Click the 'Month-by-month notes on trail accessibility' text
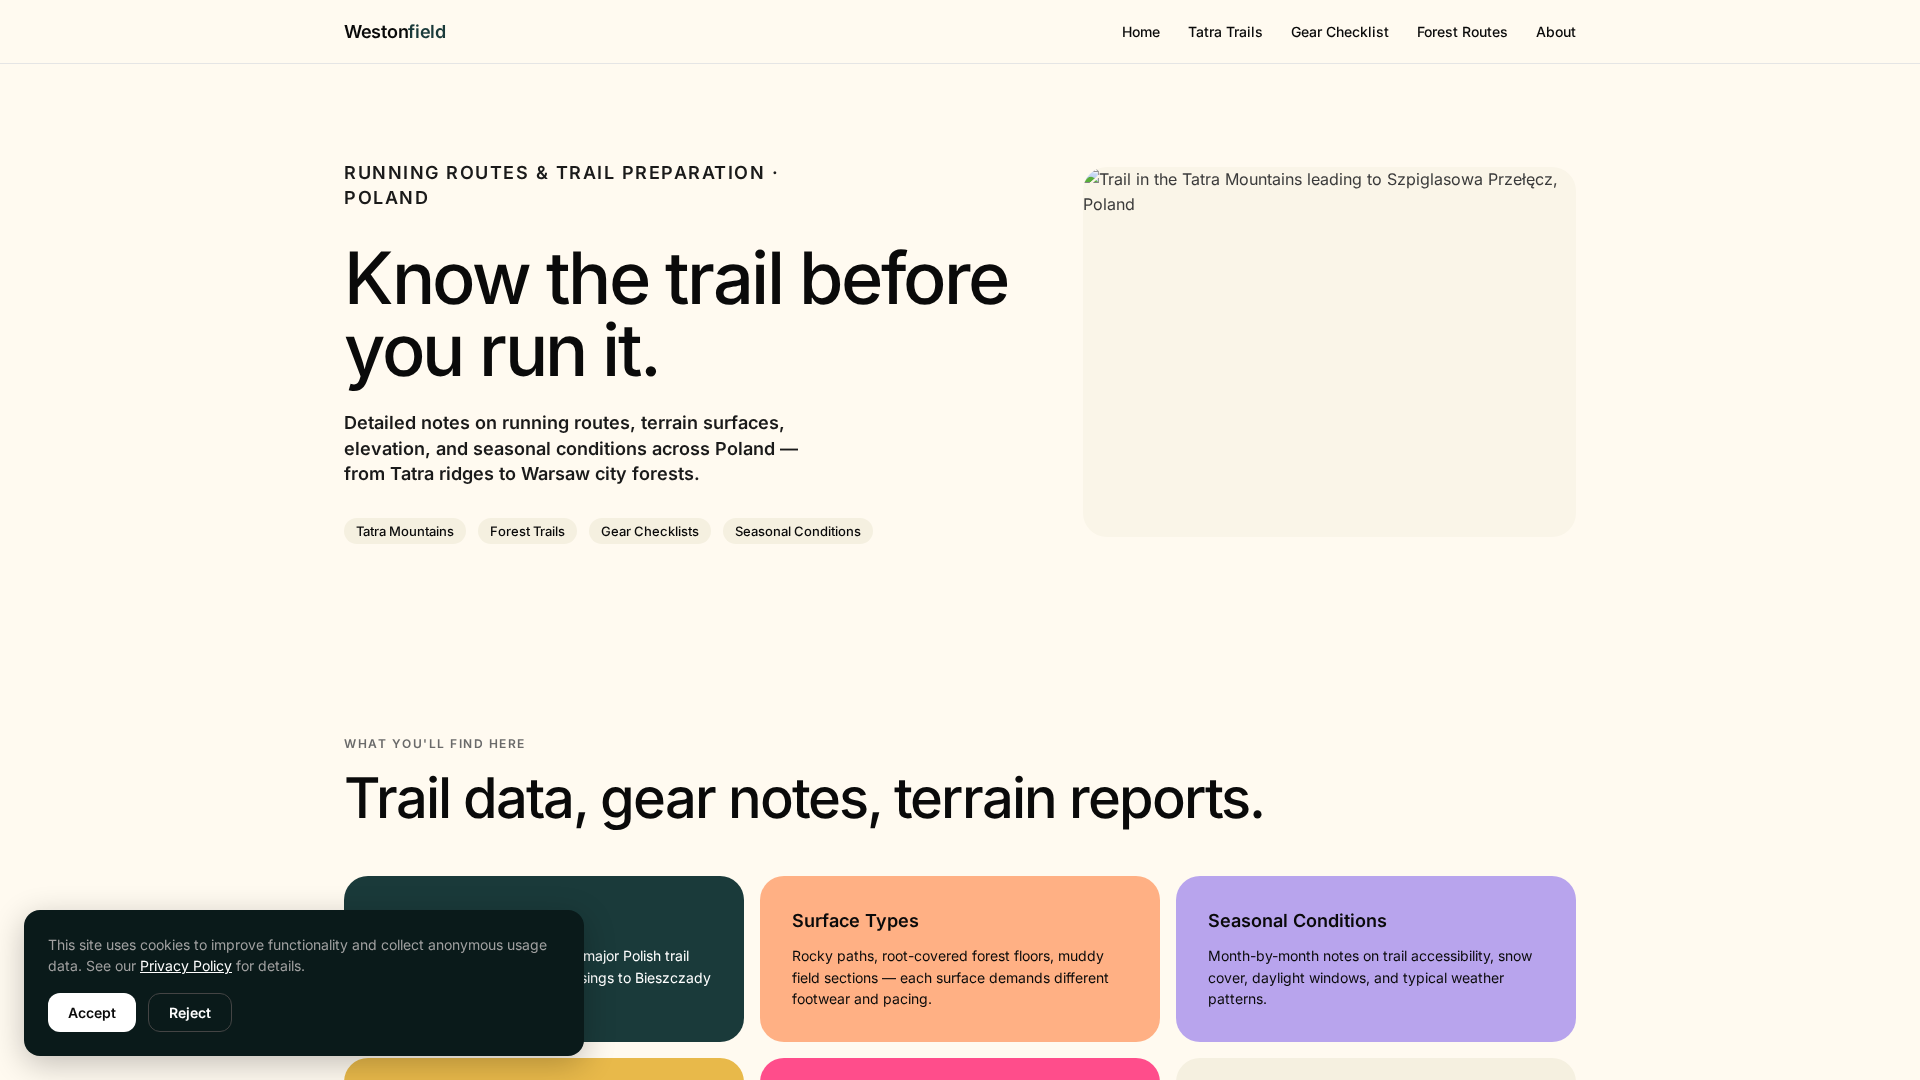Image resolution: width=1920 pixels, height=1080 pixels. [x=1370, y=978]
